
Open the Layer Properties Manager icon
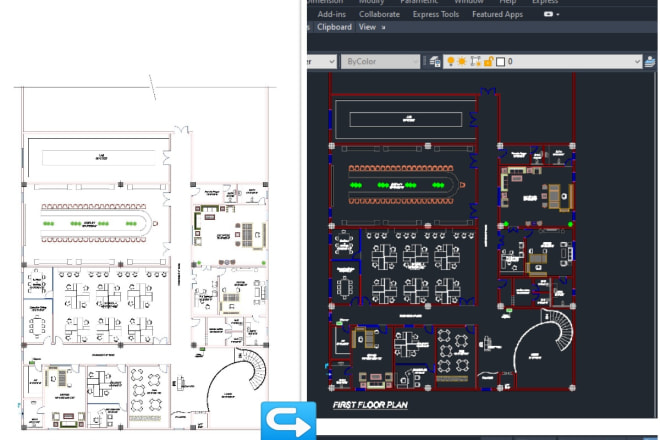pyautogui.click(x=435, y=62)
